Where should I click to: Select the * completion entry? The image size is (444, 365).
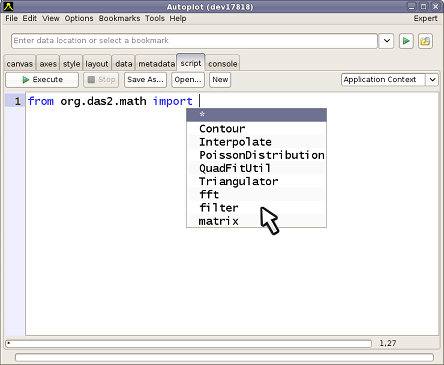256,115
